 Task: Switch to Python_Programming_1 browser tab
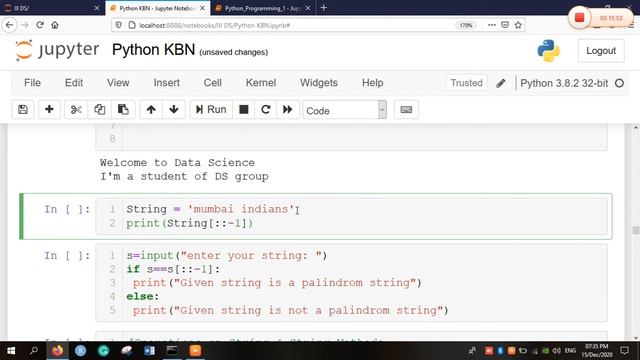tap(262, 8)
